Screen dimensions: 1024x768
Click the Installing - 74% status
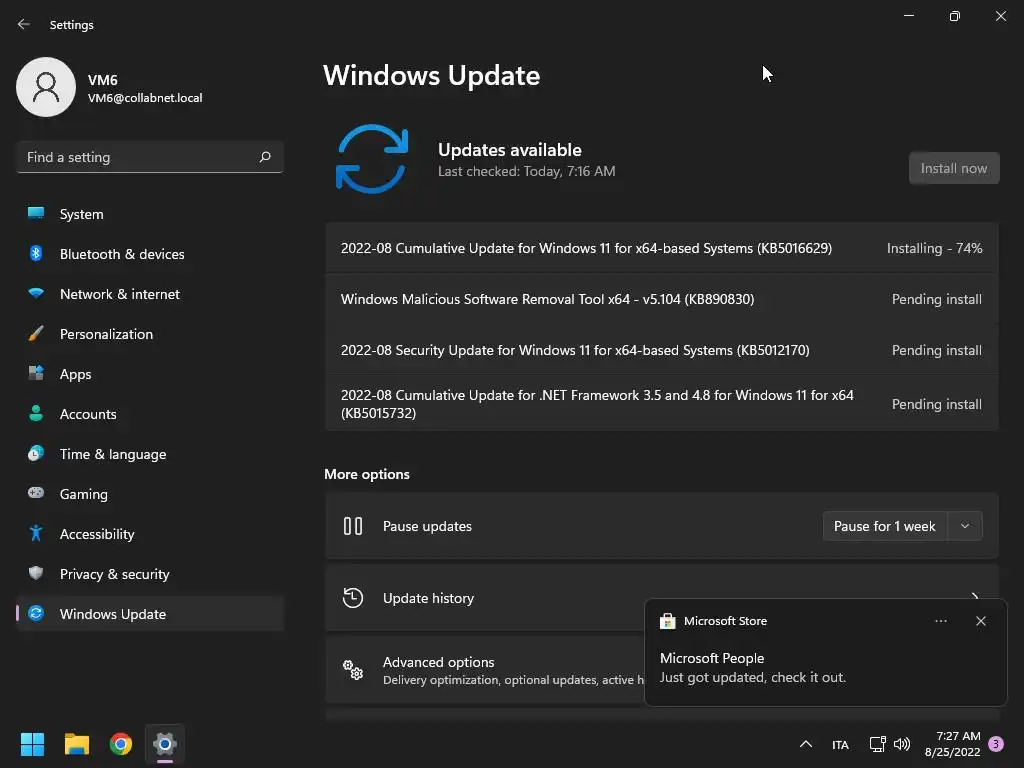(934, 248)
